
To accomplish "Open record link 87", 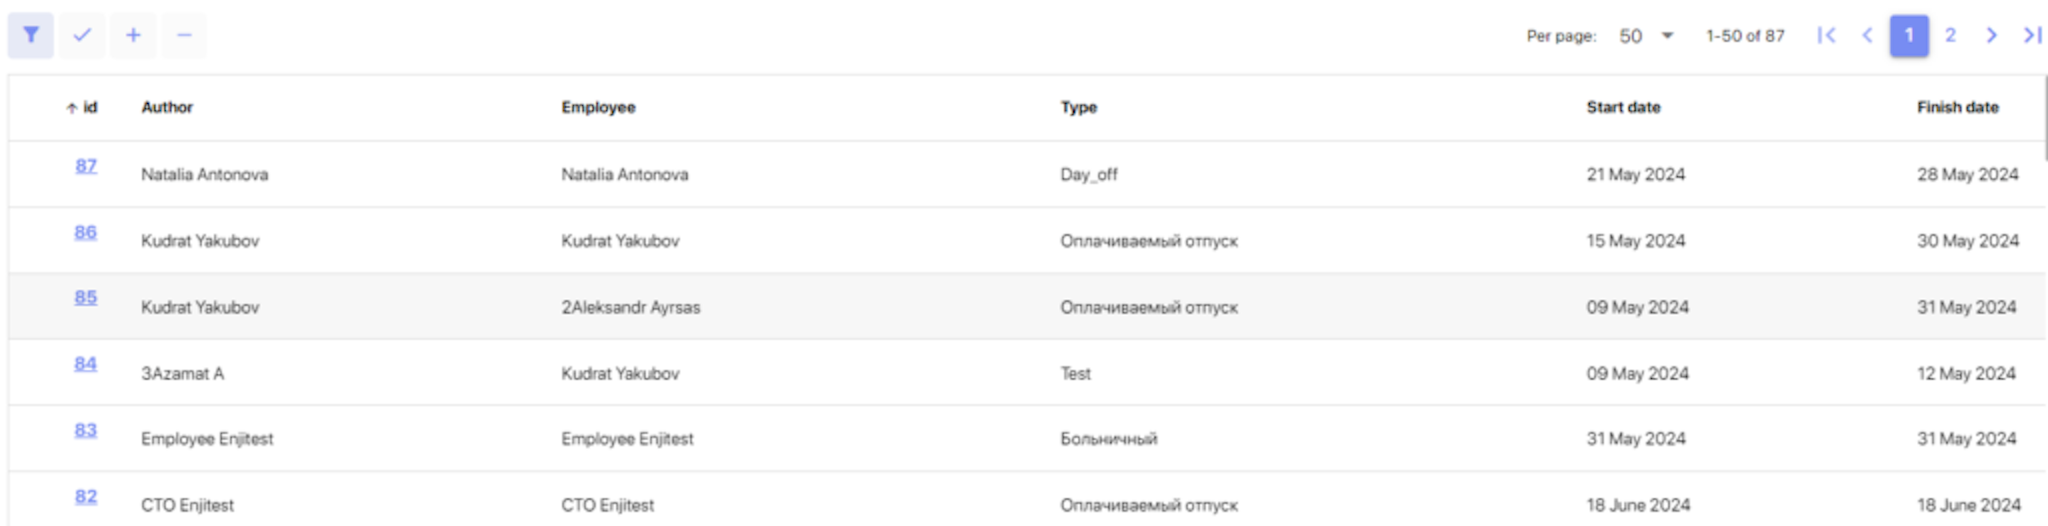I will click(86, 166).
